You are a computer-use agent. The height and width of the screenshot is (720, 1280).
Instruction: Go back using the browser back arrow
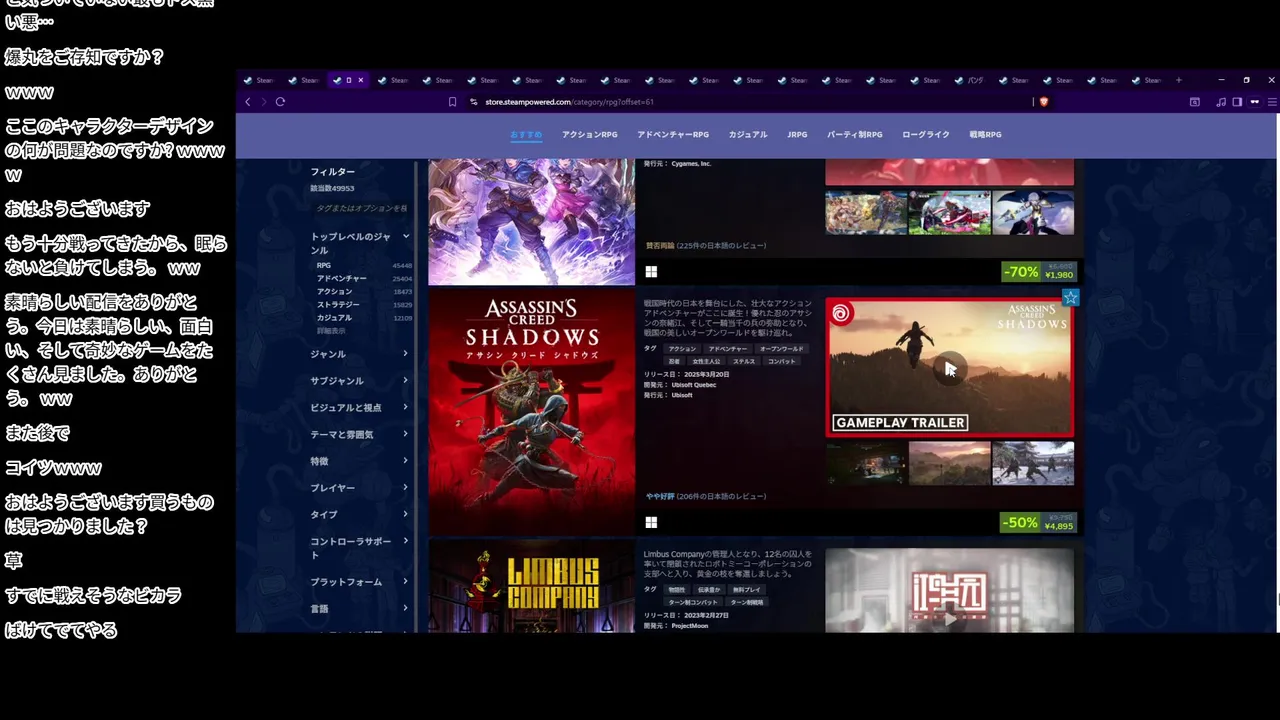click(248, 101)
